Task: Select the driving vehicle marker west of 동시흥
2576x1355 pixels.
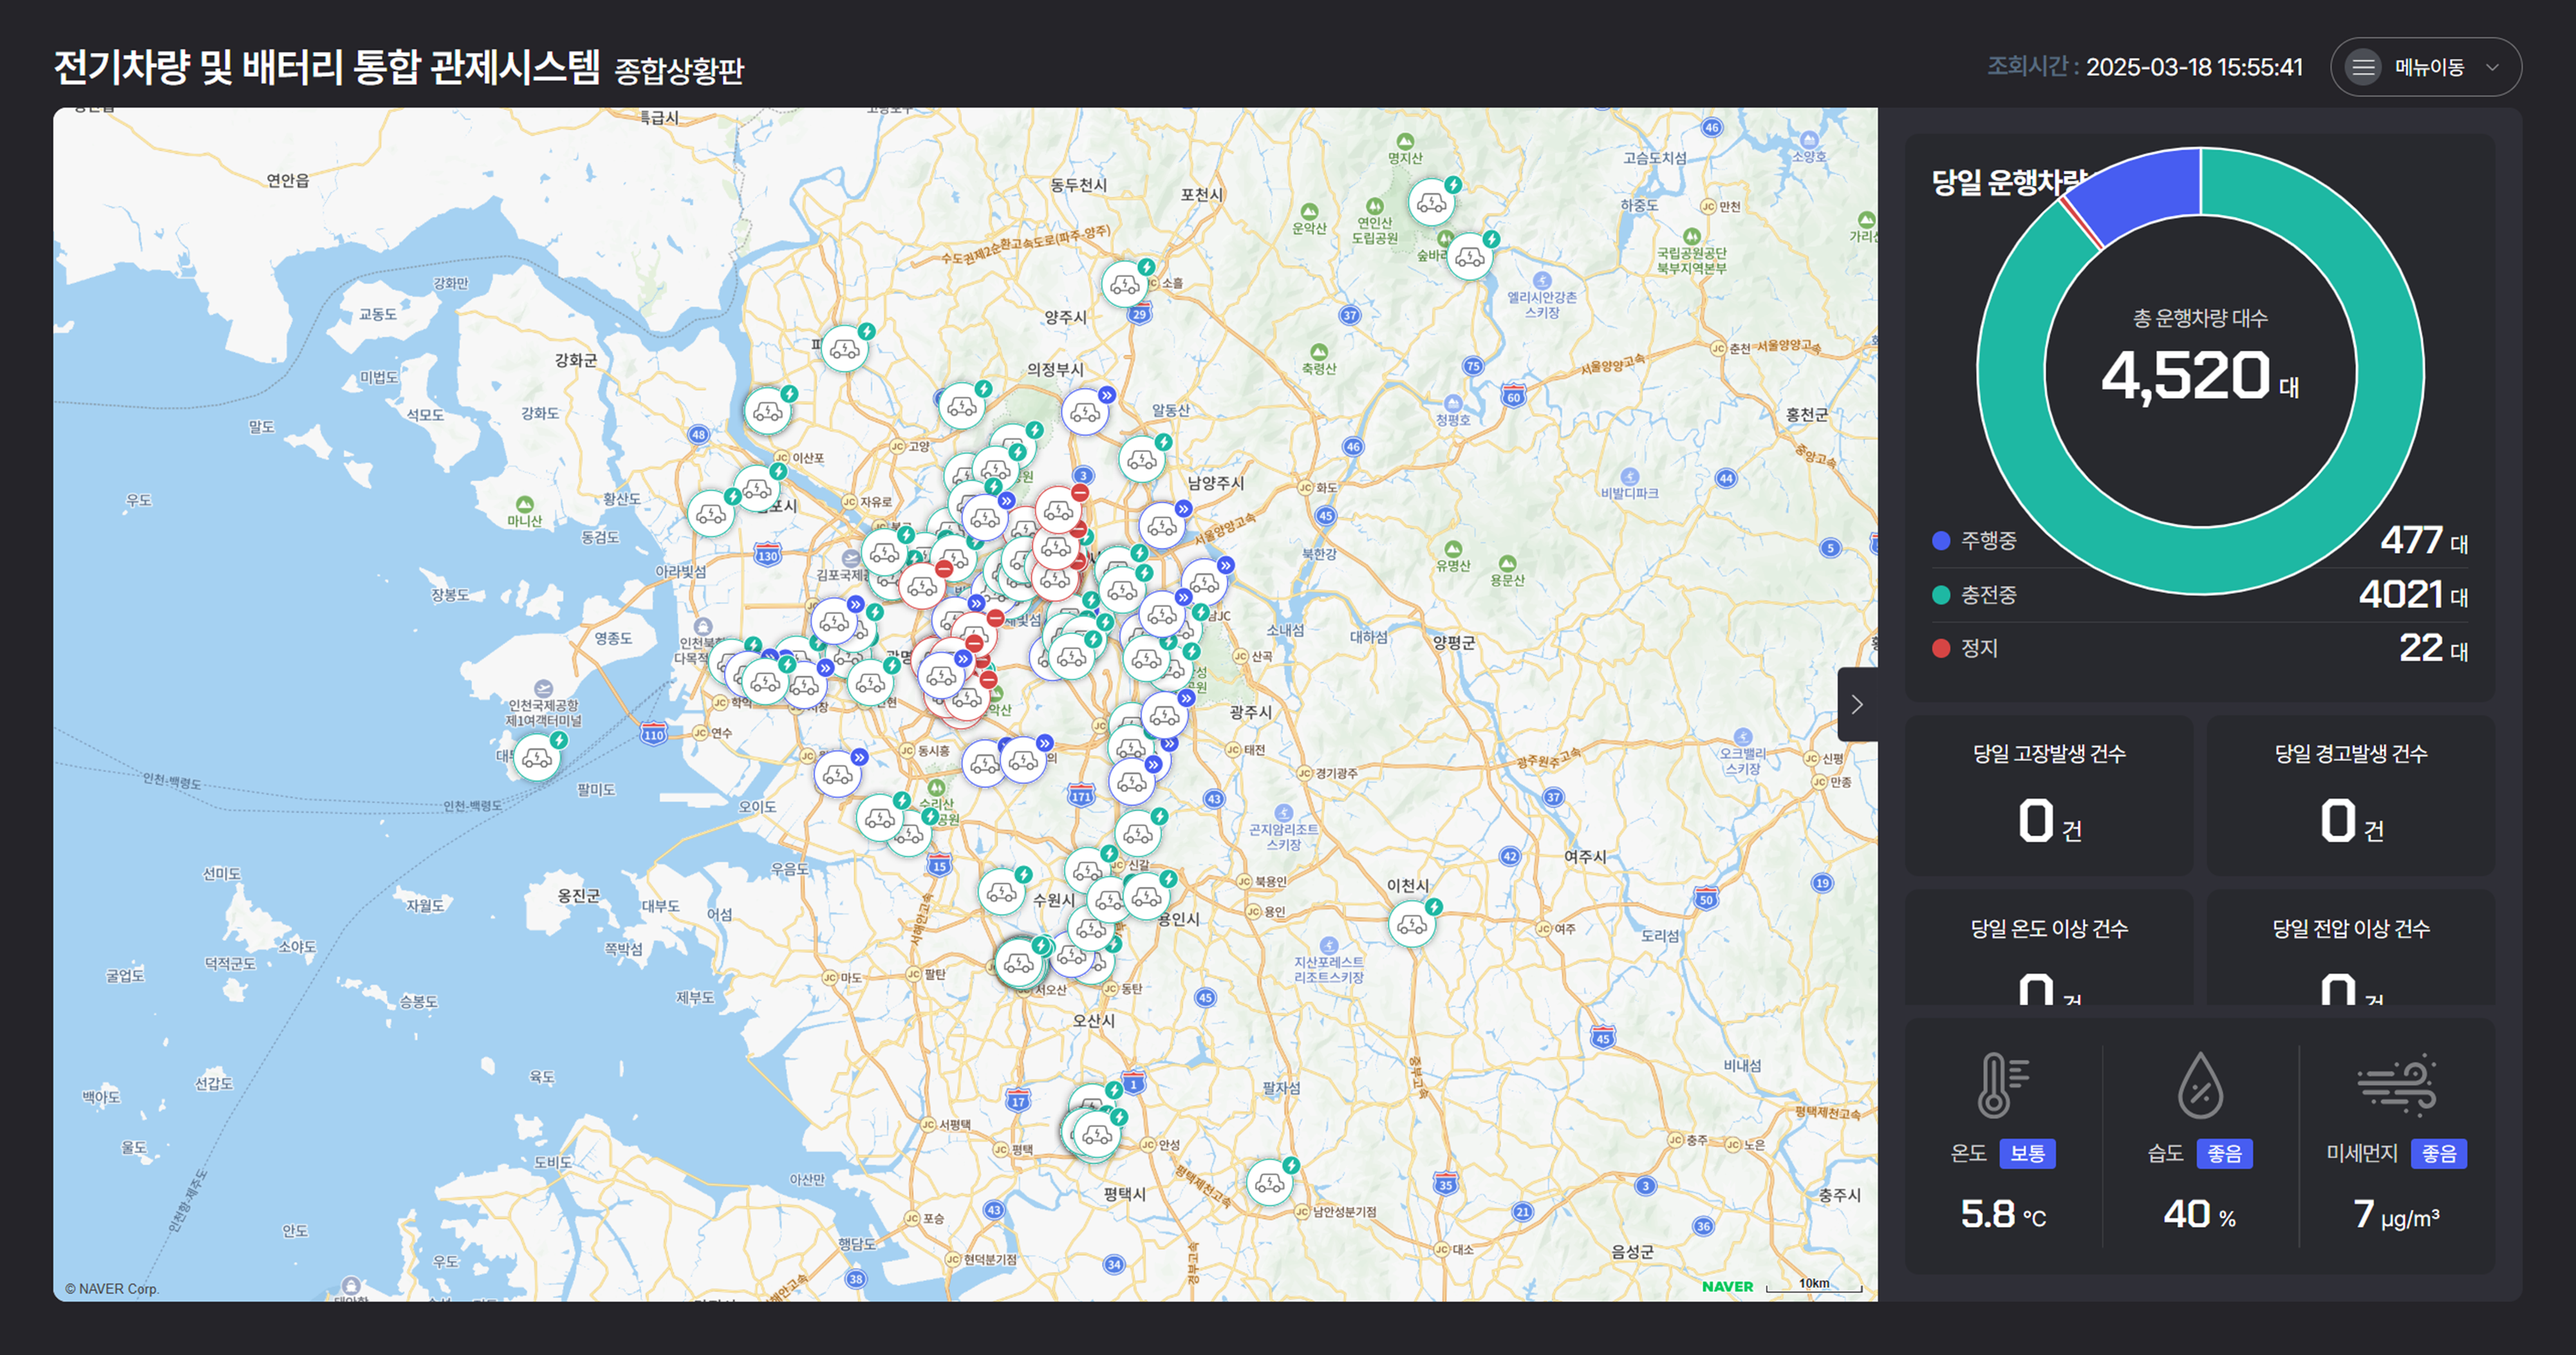Action: [x=838, y=774]
